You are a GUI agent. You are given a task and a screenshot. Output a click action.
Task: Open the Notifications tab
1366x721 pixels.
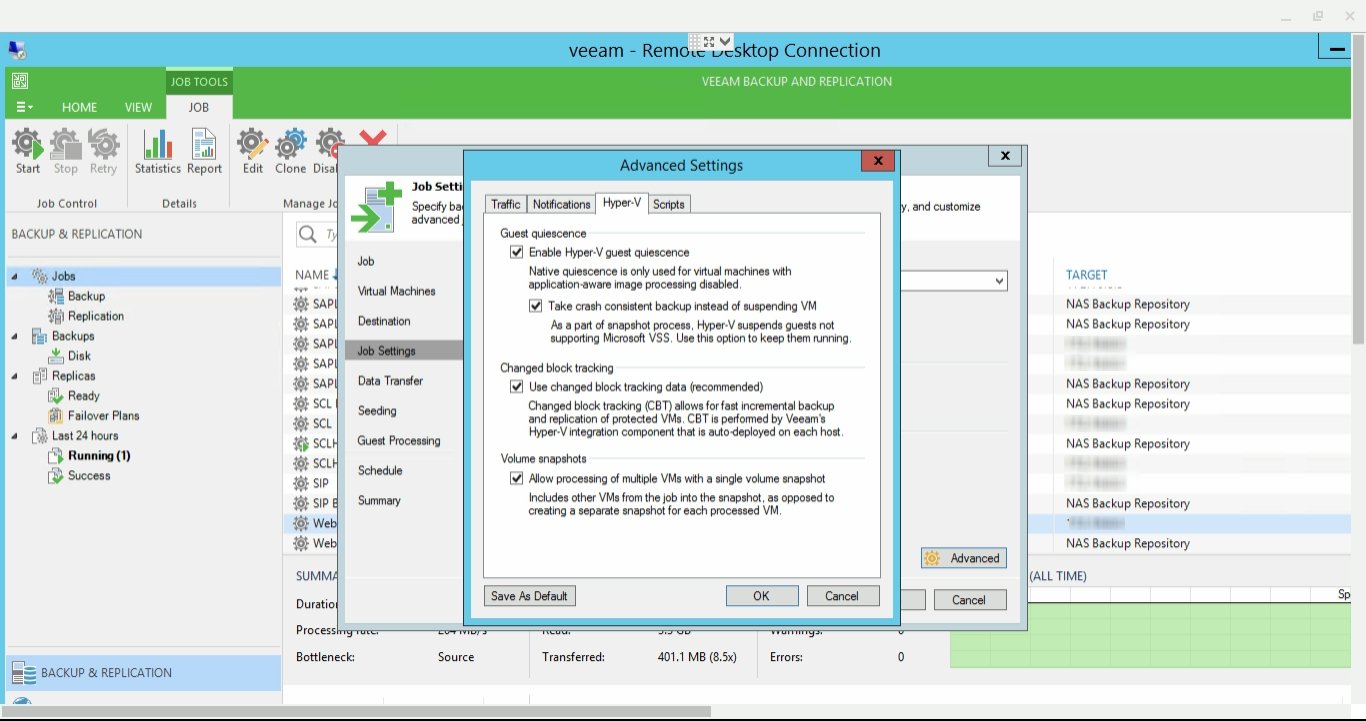coord(561,203)
